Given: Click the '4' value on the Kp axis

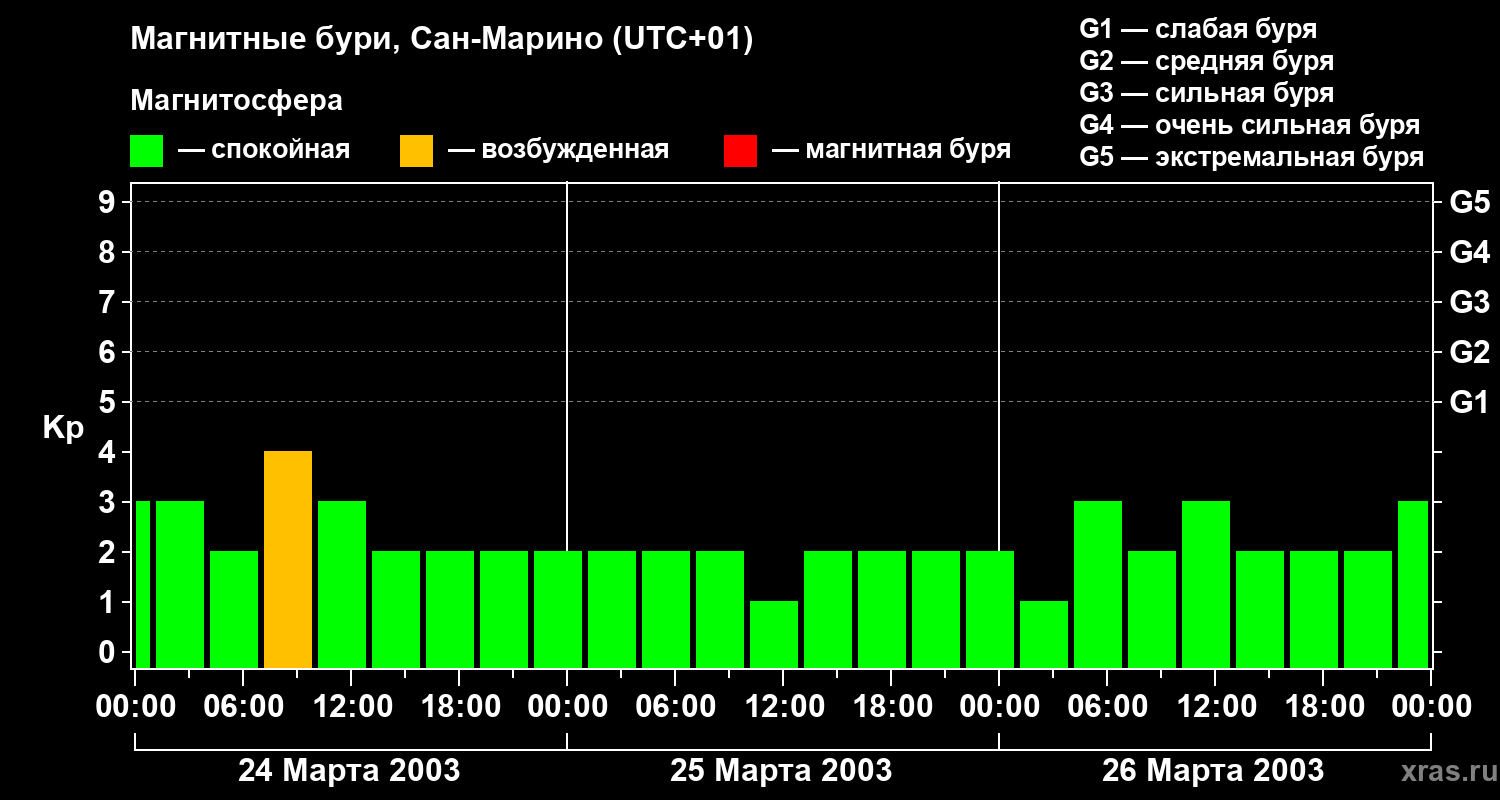Looking at the screenshot, I should point(109,452).
